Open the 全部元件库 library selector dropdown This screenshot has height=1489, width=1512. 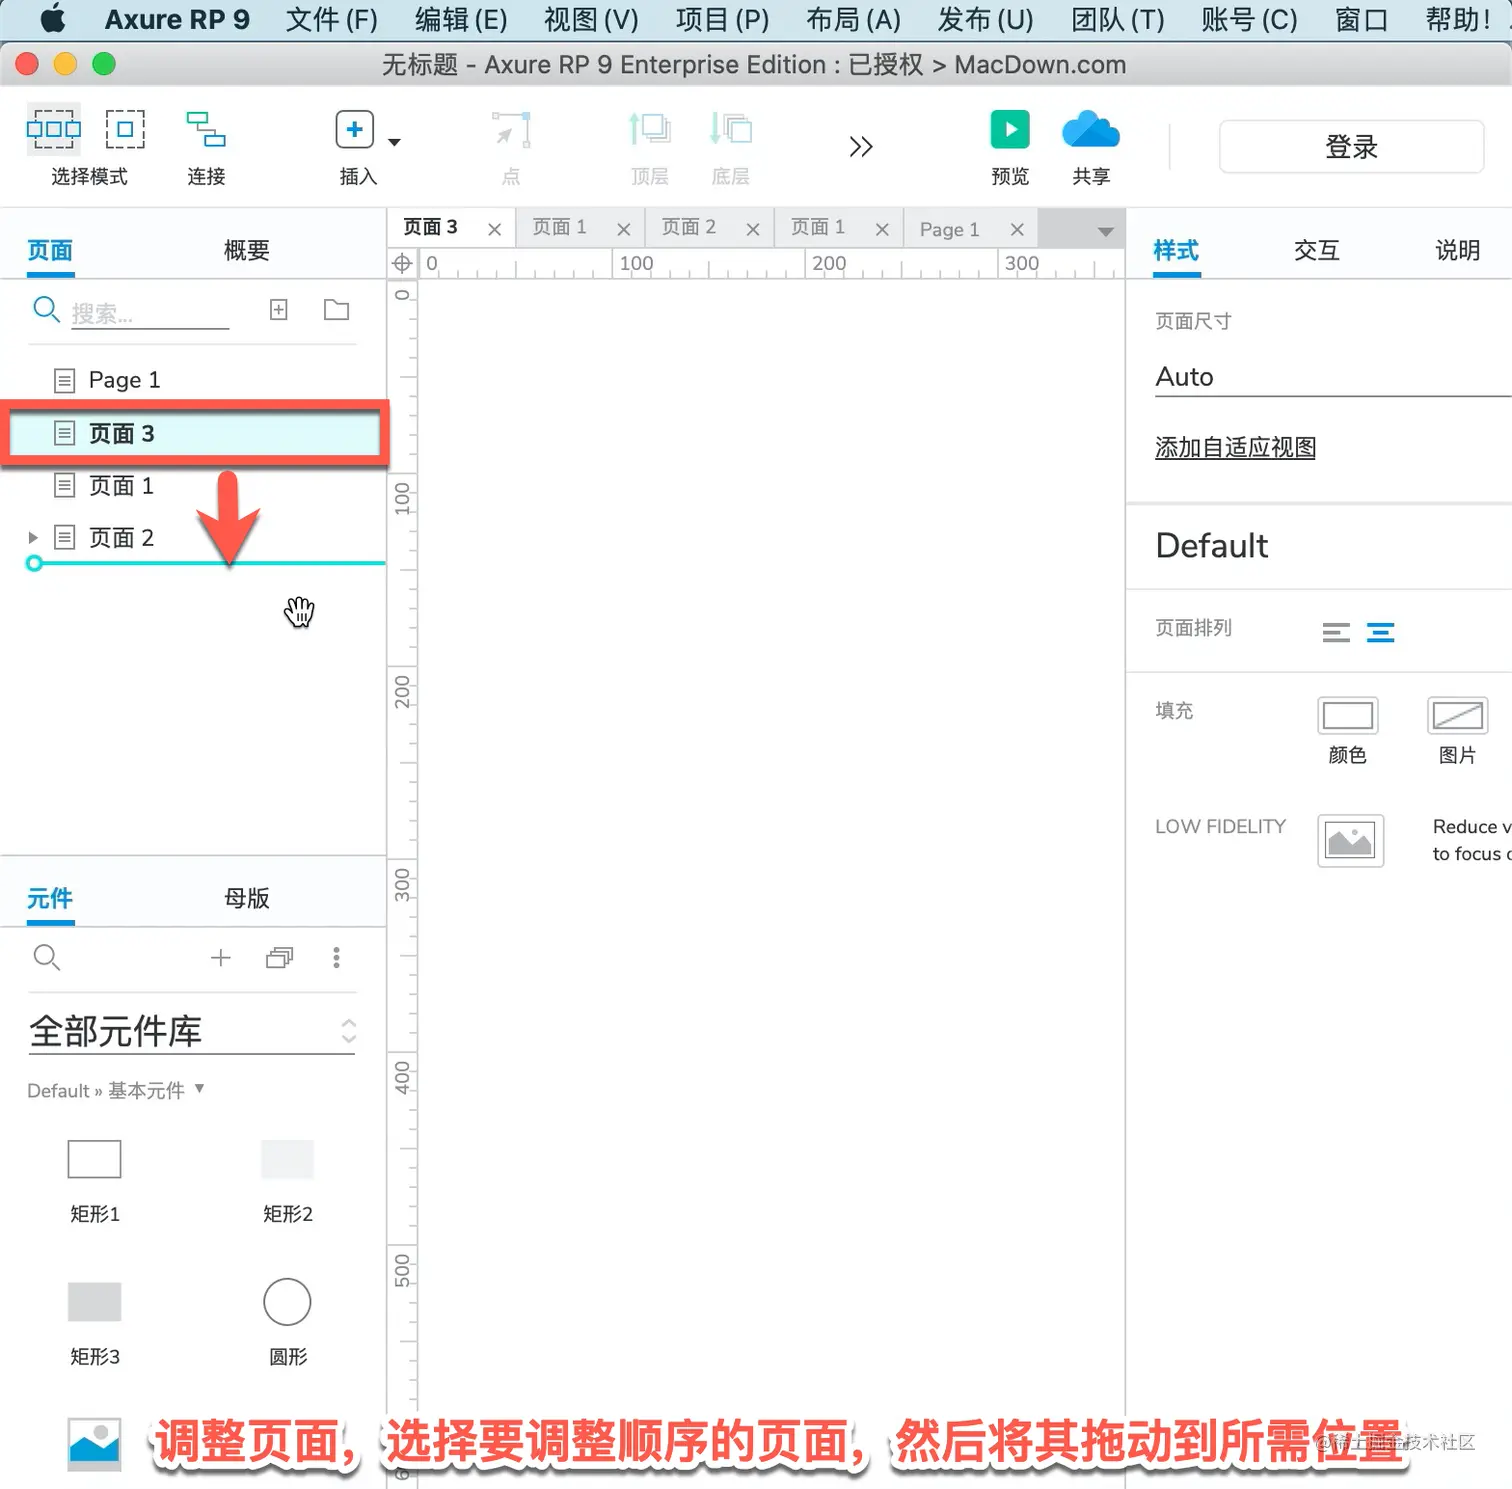192,1031
